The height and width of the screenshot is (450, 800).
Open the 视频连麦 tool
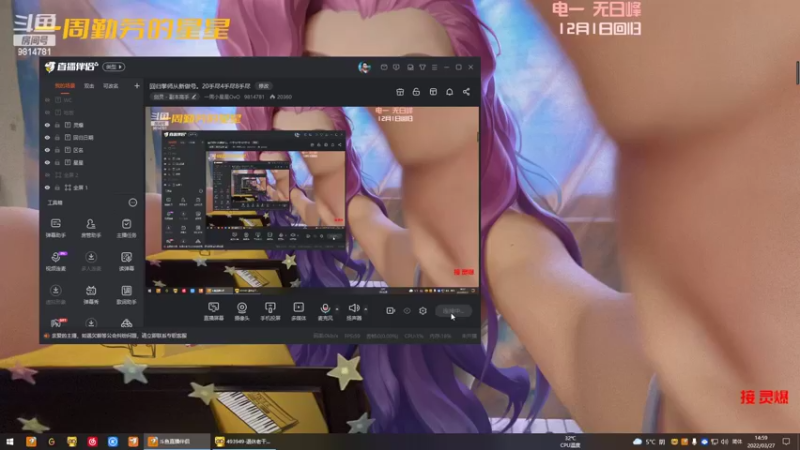[x=56, y=261]
